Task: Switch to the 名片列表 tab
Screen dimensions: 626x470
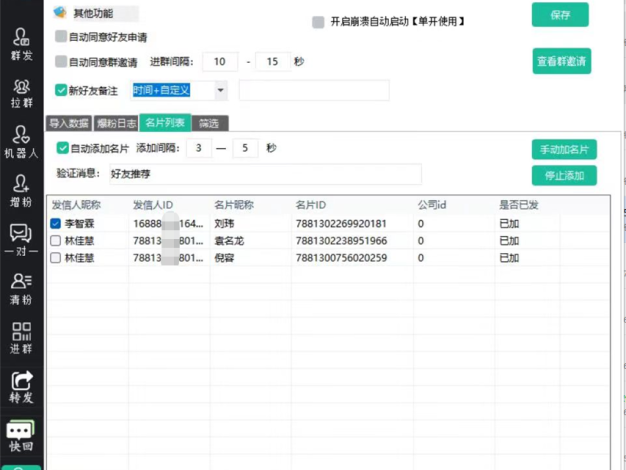Action: pyautogui.click(x=165, y=122)
